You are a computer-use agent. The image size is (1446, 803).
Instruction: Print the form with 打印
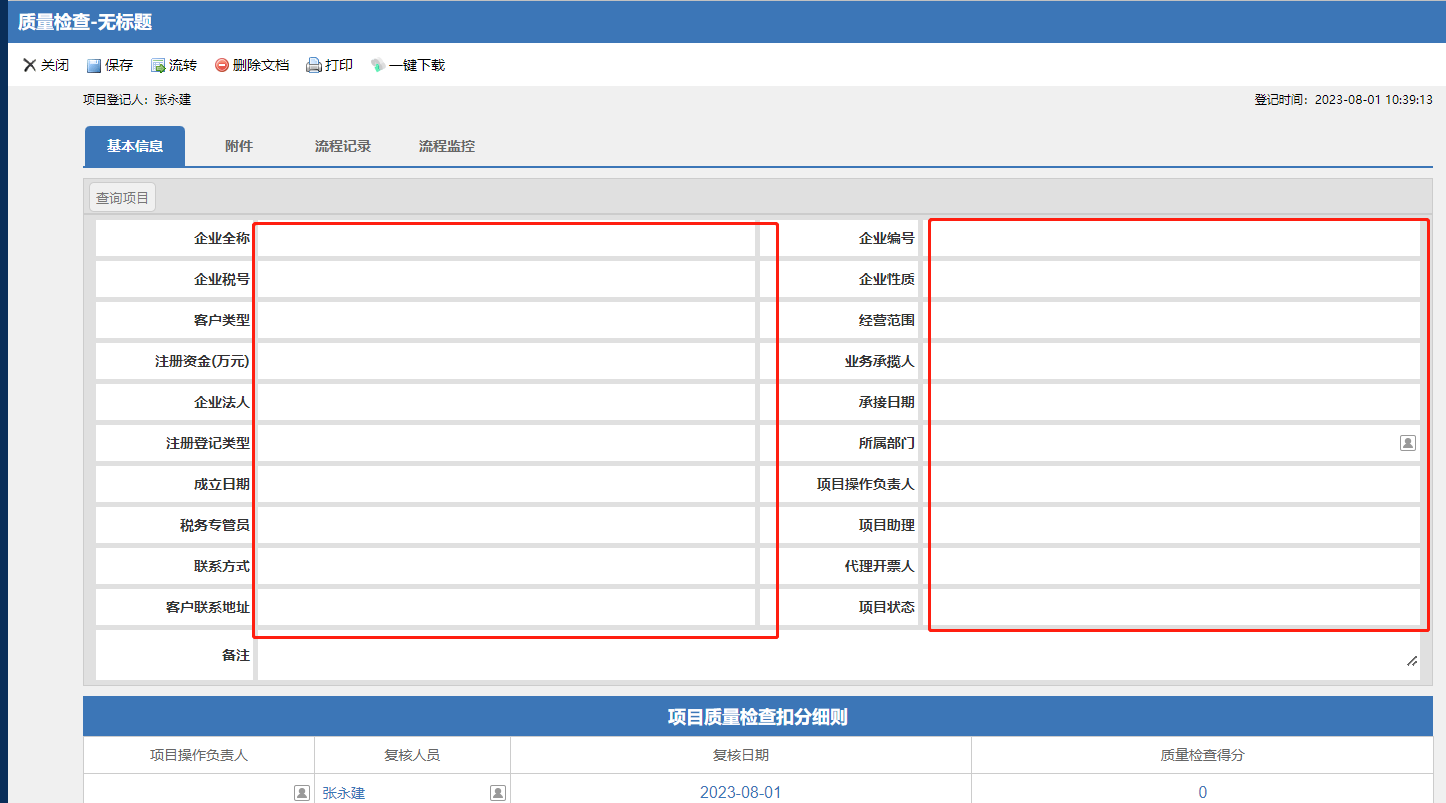pos(330,65)
